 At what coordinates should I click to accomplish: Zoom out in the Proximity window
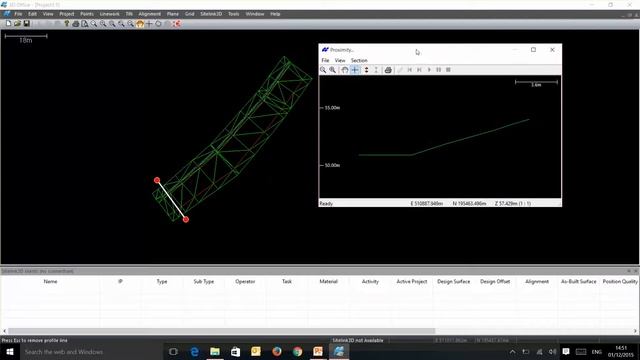pyautogui.click(x=323, y=70)
